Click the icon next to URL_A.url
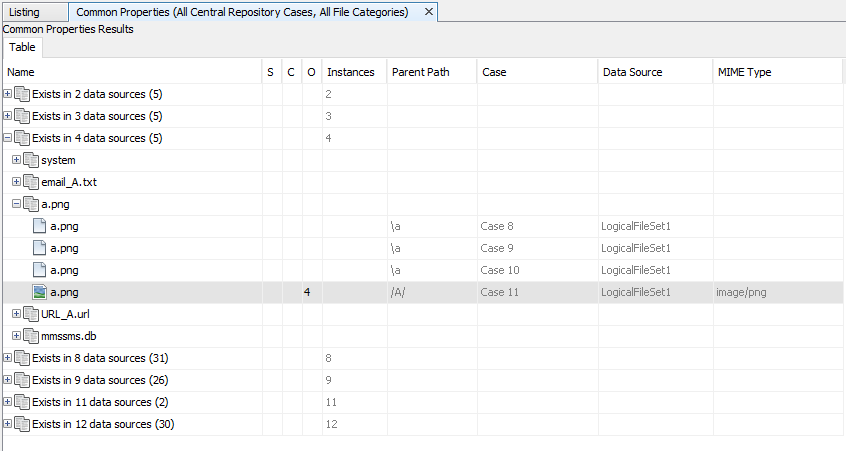This screenshot has width=846, height=451. (30, 314)
